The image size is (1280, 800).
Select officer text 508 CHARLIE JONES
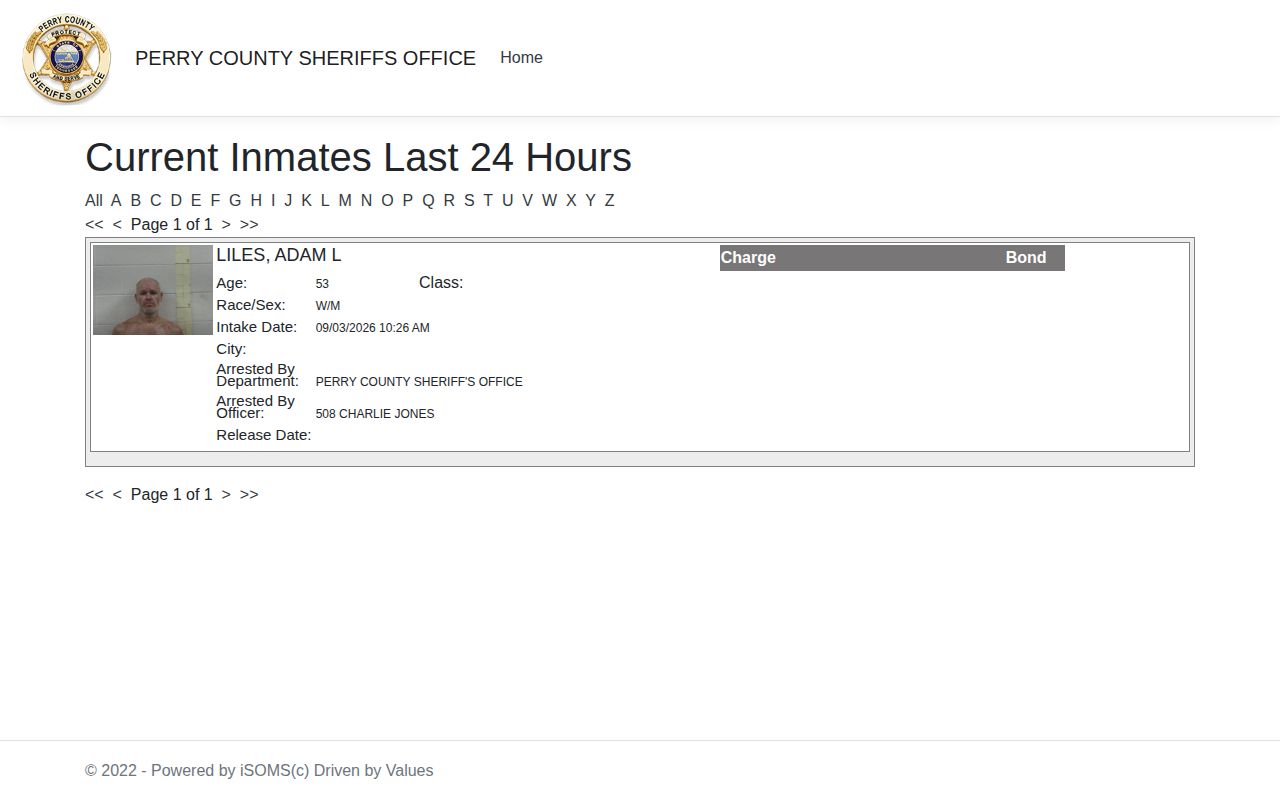pyautogui.click(x=375, y=413)
